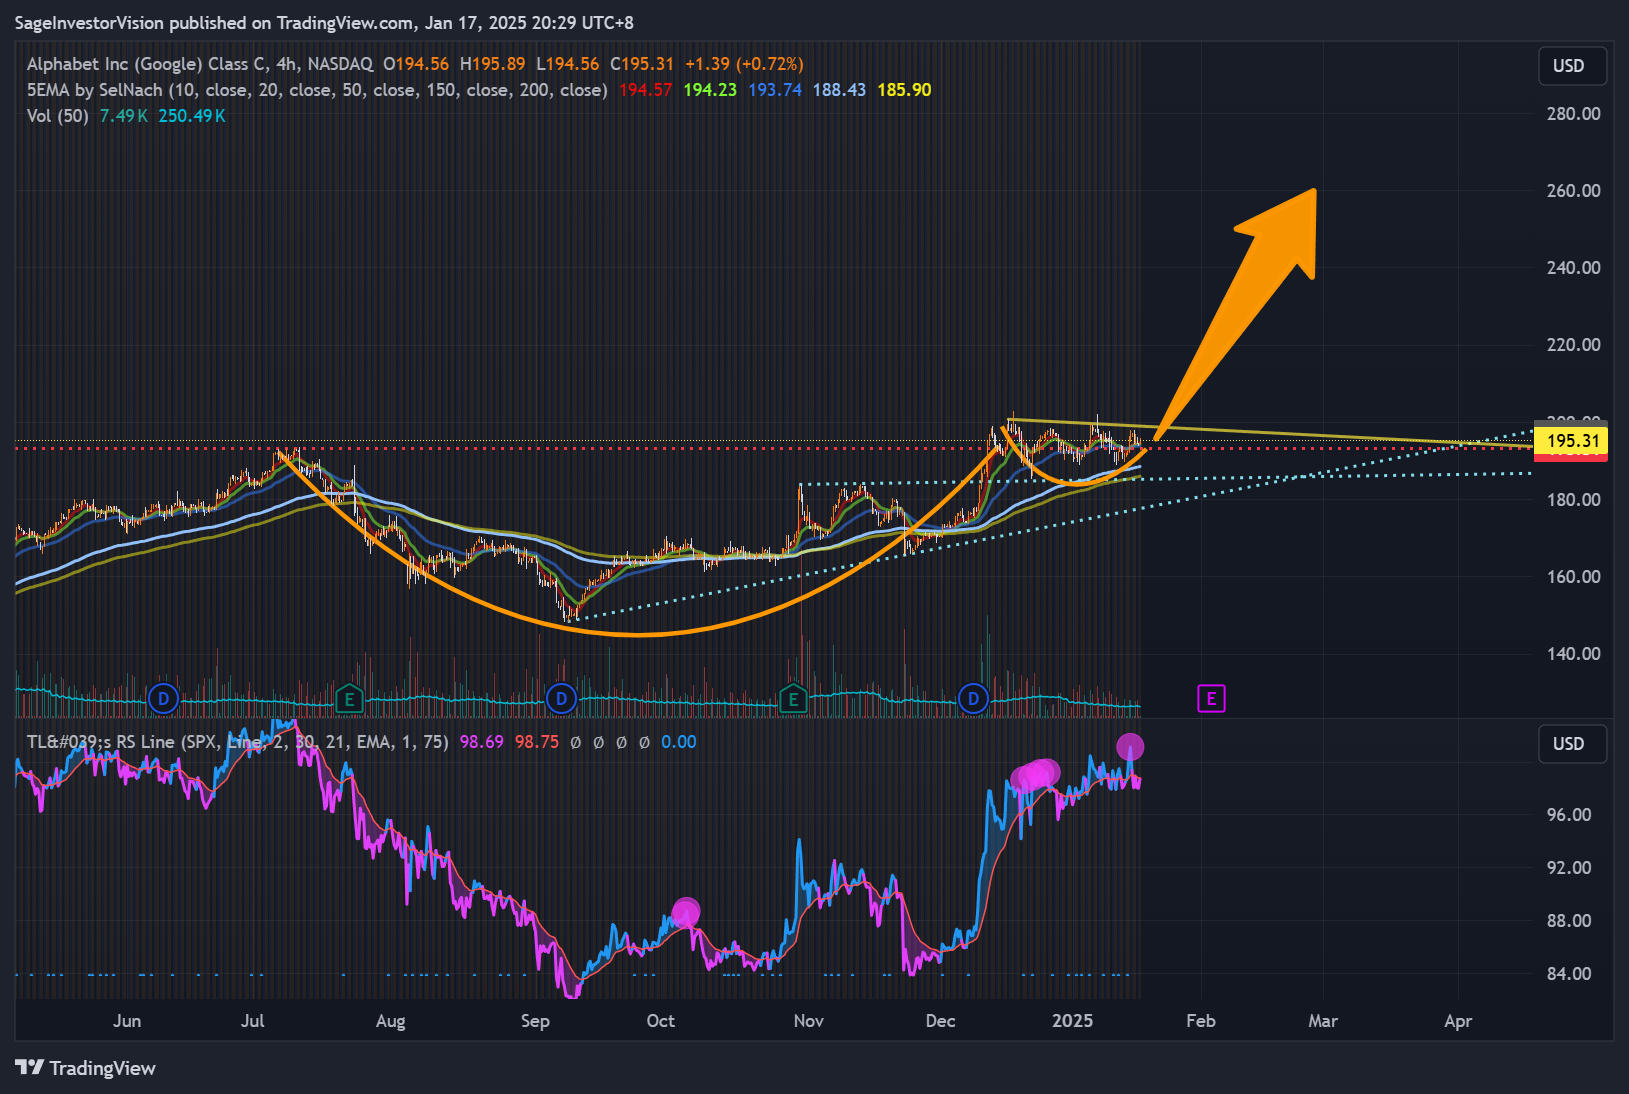
Task: Click the red EMA value 194.57
Action: (x=645, y=90)
